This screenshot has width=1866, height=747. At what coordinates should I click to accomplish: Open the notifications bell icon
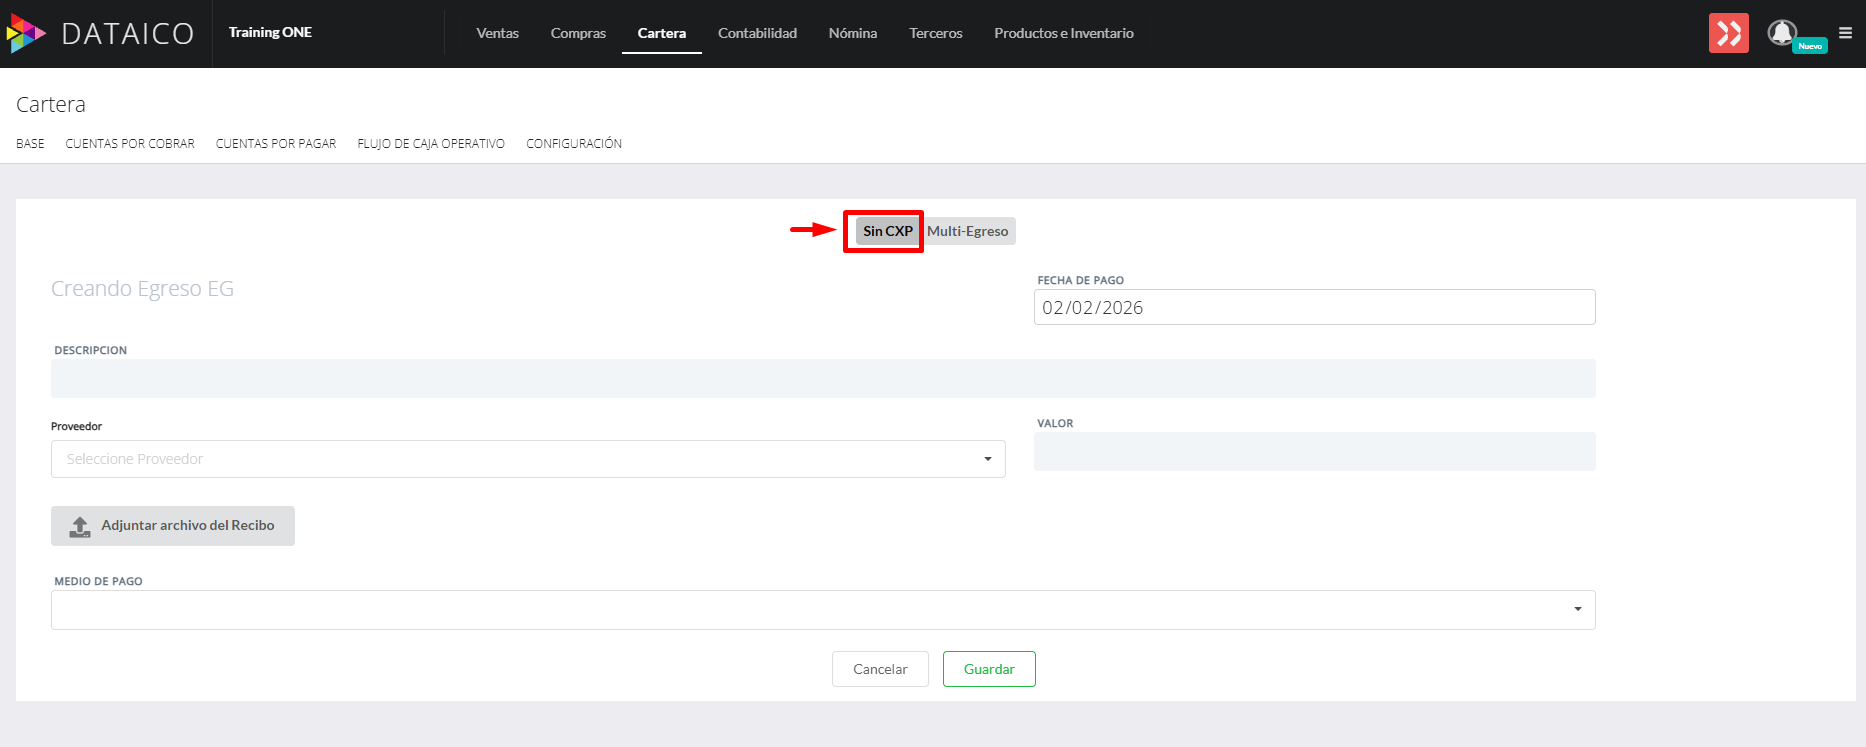click(x=1781, y=33)
